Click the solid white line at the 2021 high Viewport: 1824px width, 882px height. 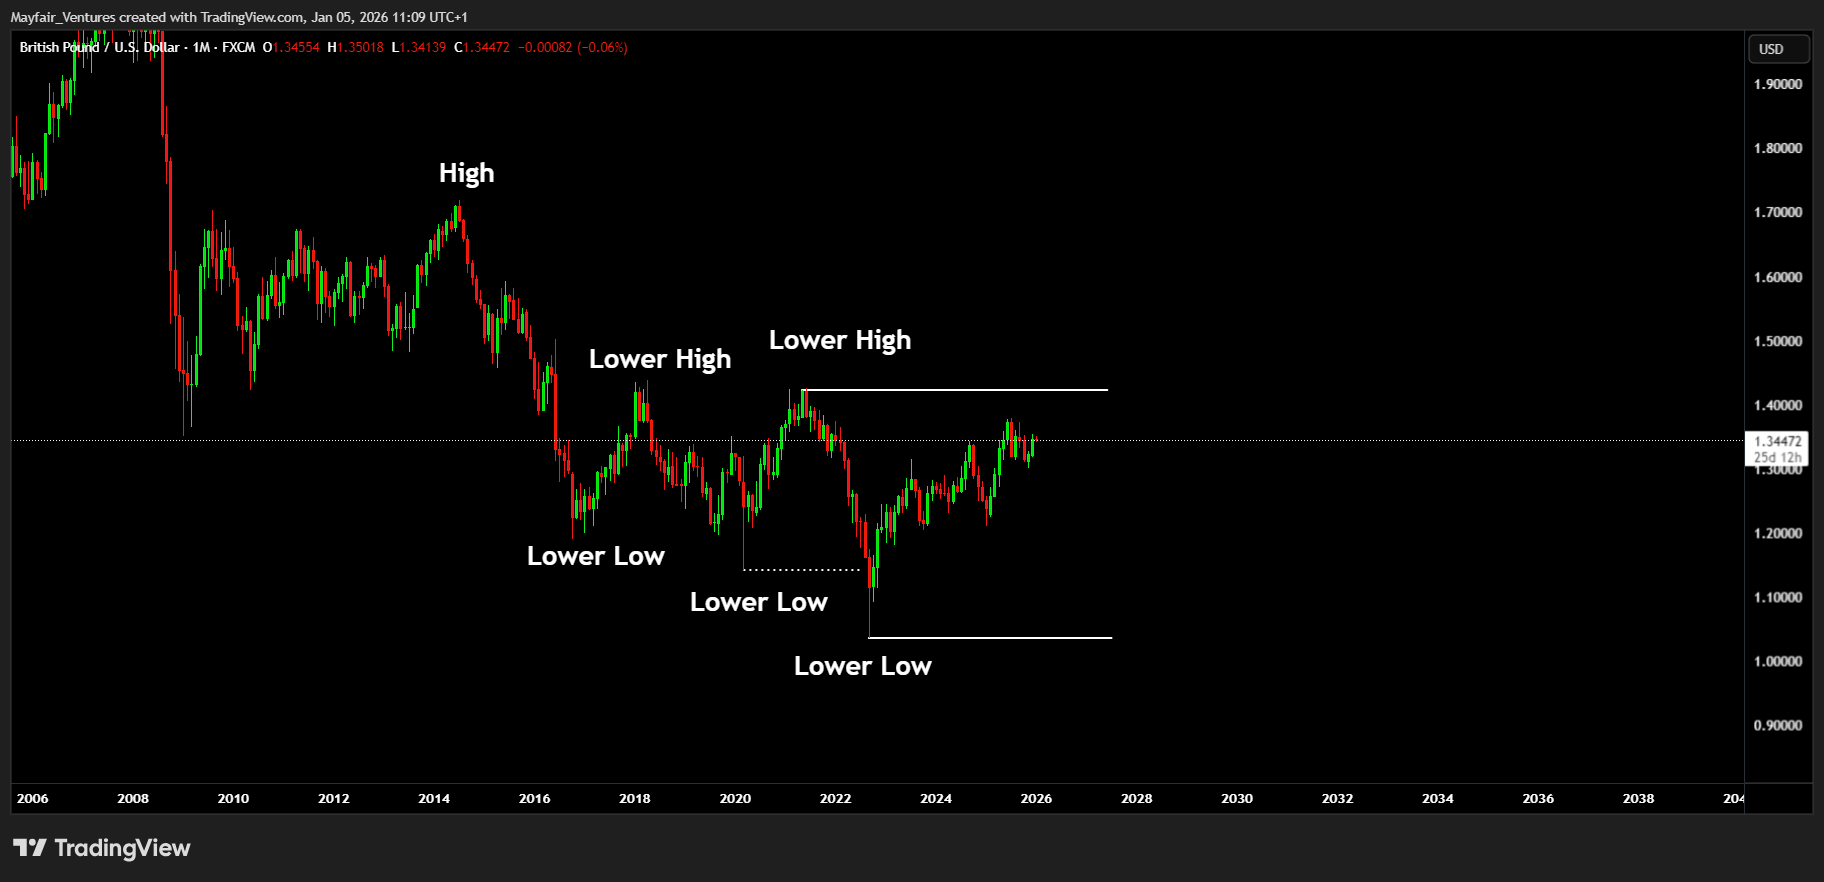[x=955, y=389]
